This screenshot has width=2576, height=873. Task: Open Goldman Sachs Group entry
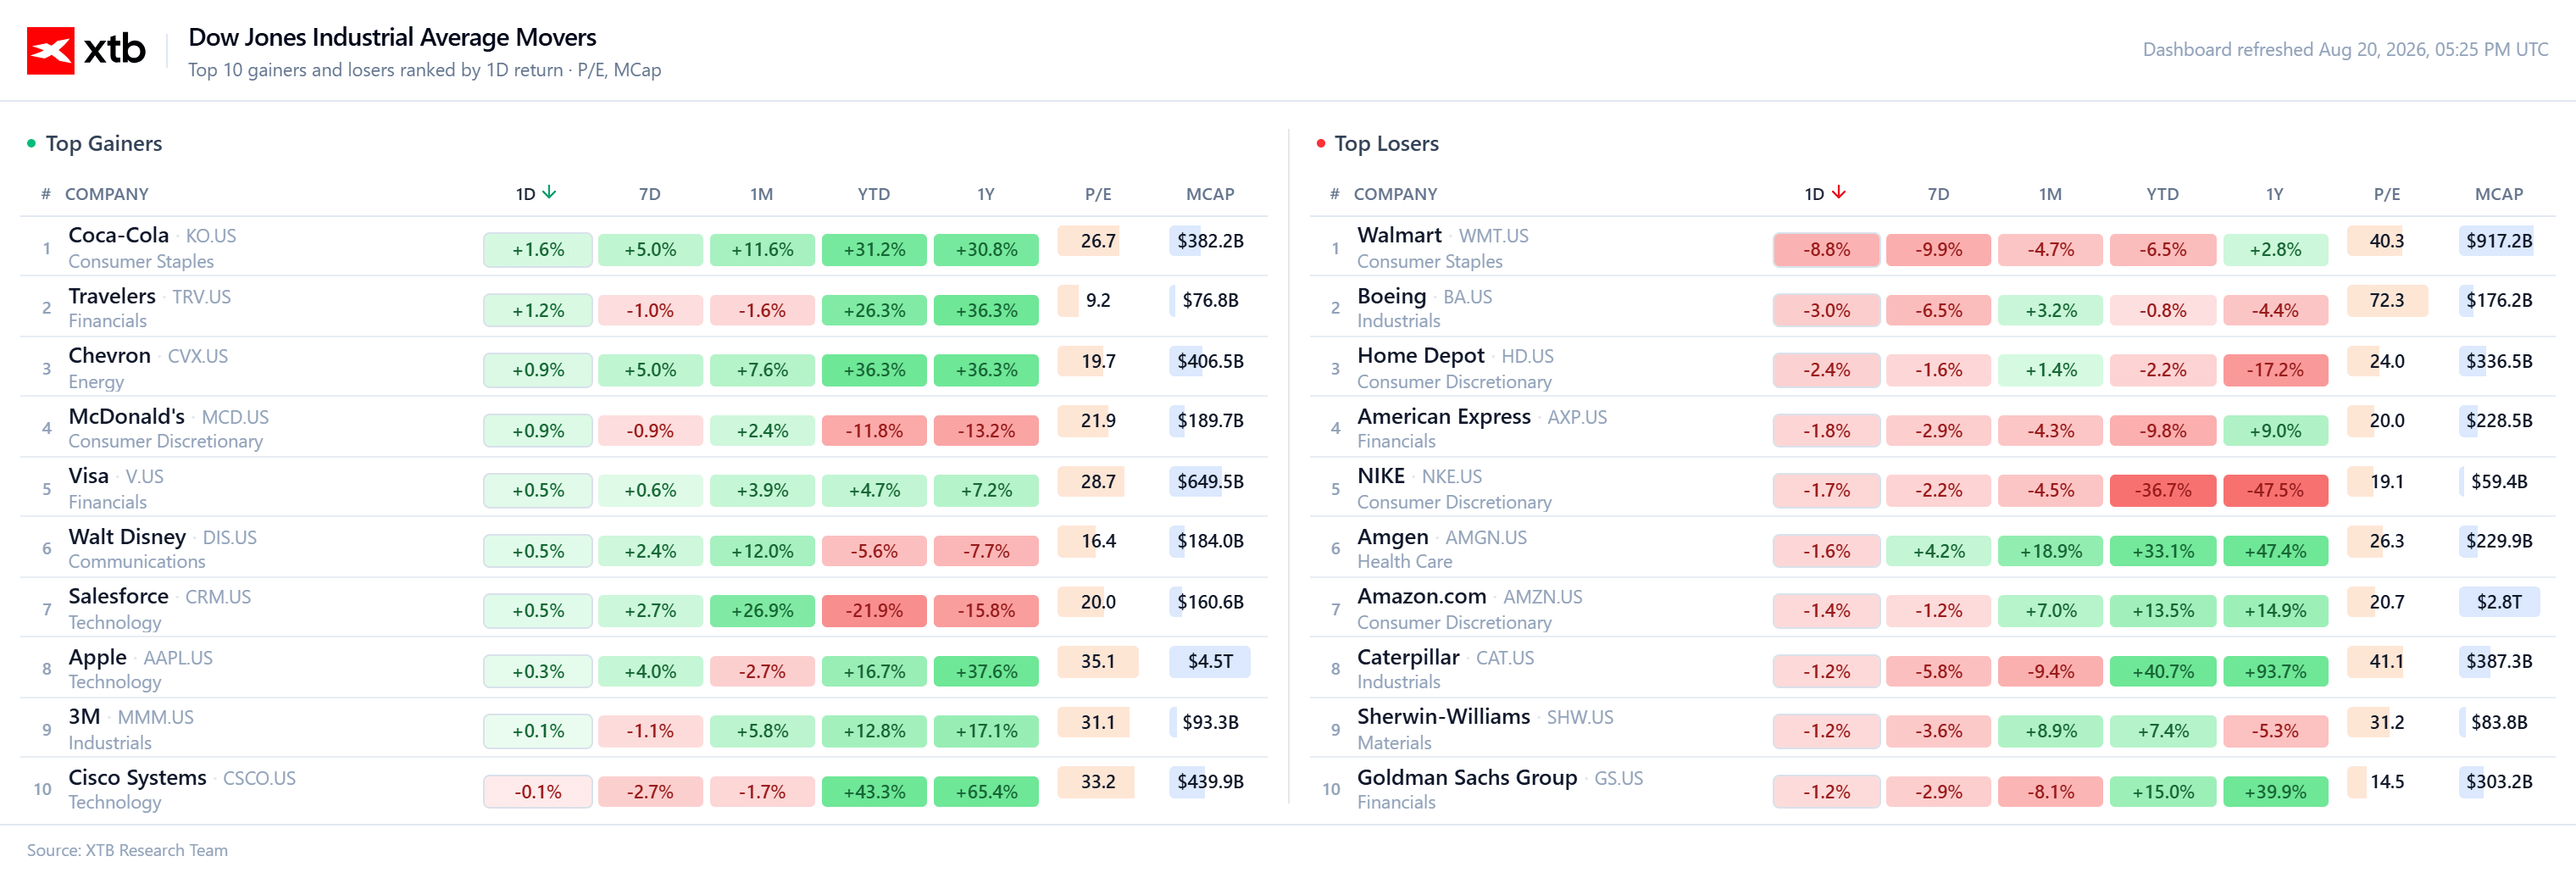point(1466,777)
